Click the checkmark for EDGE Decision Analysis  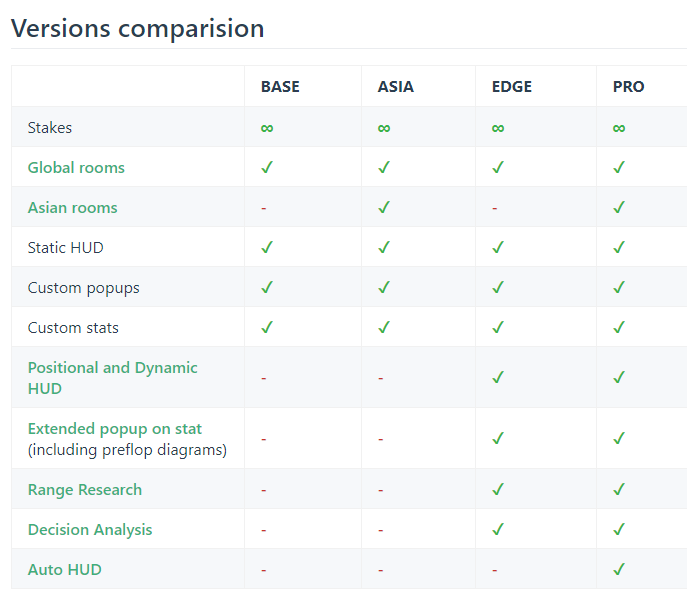498,530
